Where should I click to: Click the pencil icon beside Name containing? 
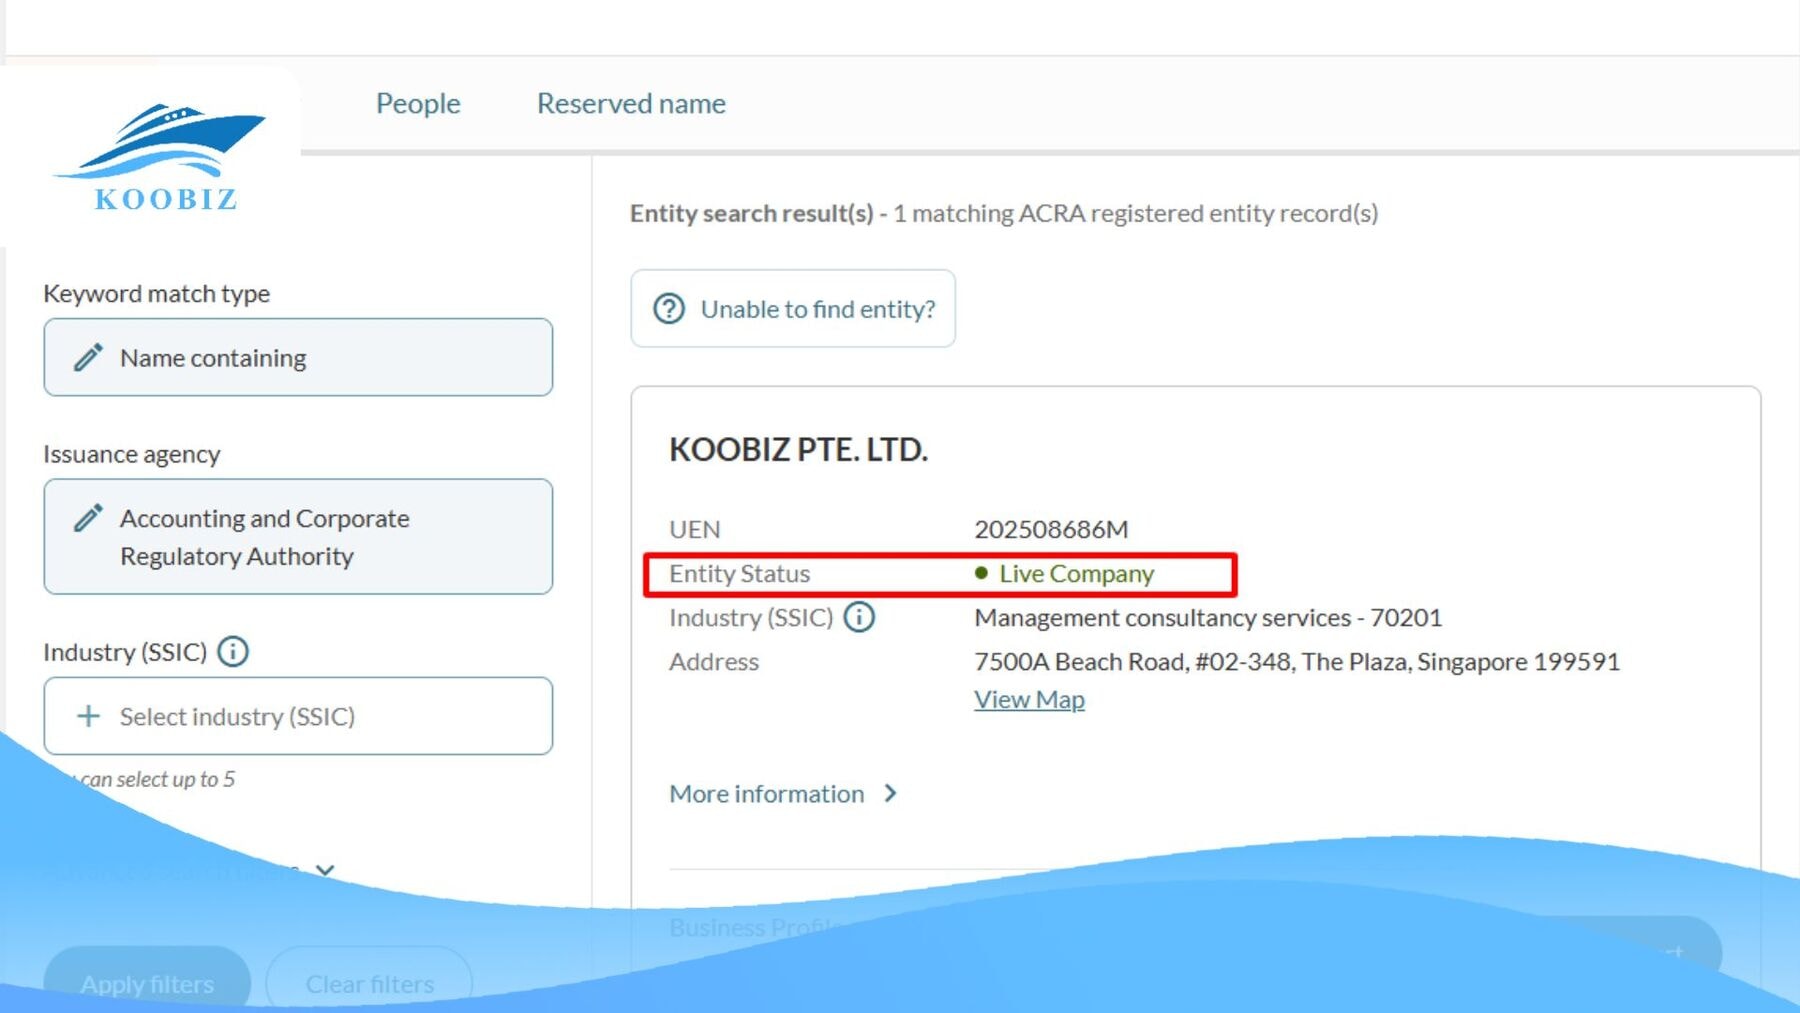click(88, 358)
